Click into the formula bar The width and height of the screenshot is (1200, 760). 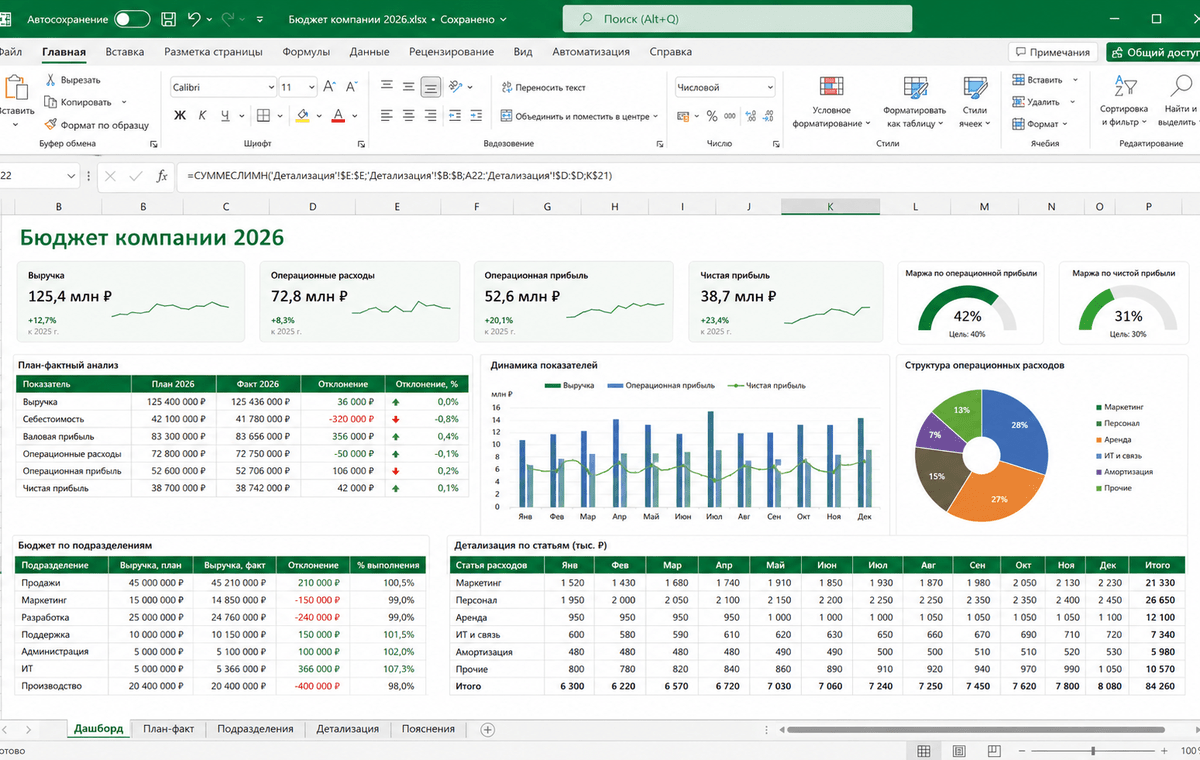click(688, 176)
